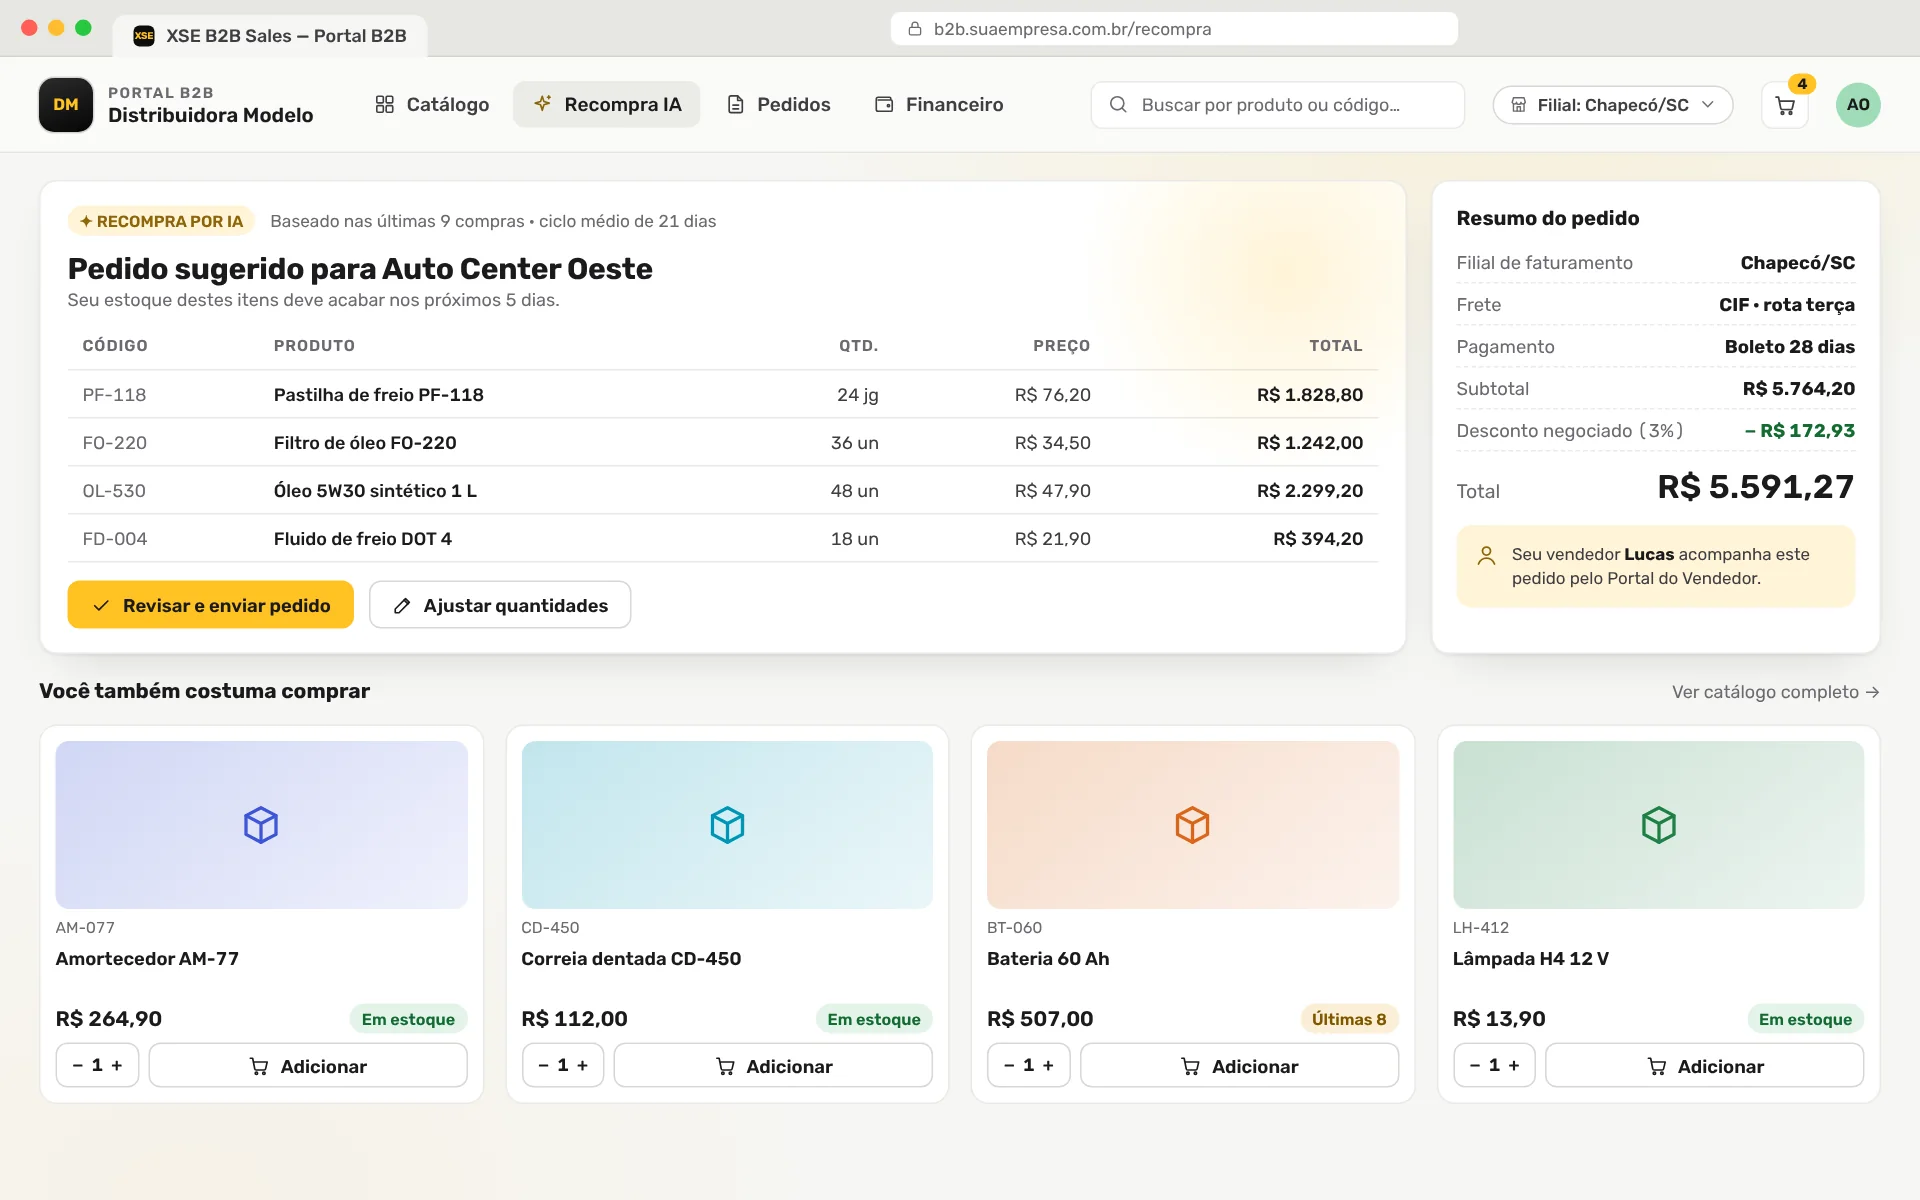Screen dimensions: 1920x1200
Task: Click the cart badge showing 4
Action: click(x=1802, y=84)
